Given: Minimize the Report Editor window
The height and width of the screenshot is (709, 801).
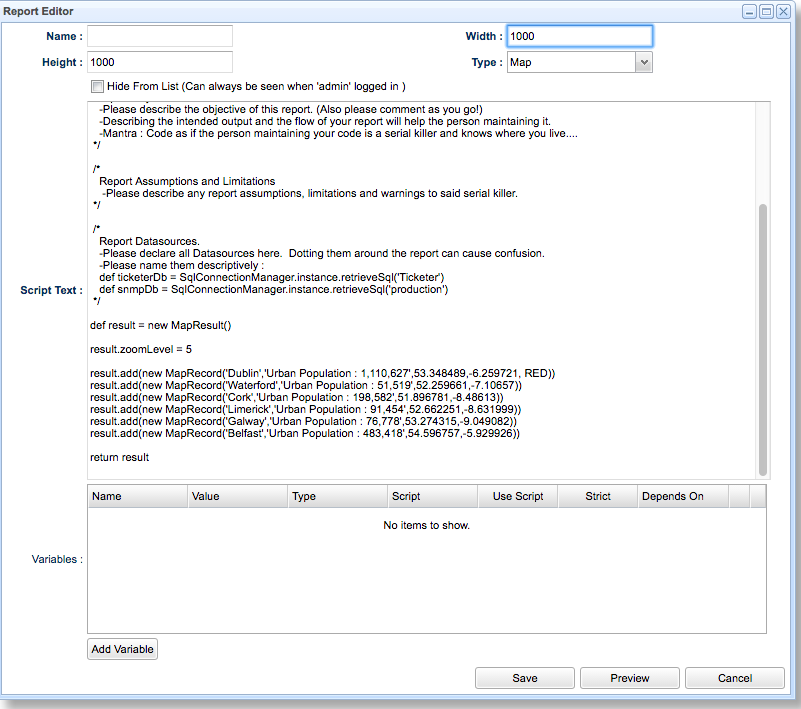Looking at the screenshot, I should [749, 12].
